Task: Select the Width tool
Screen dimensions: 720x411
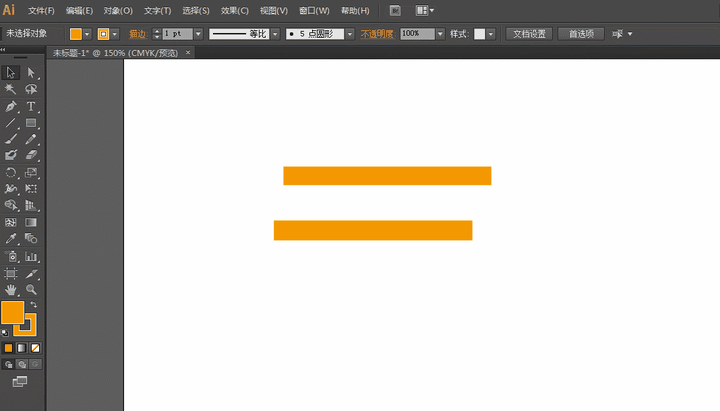Action: click(x=11, y=189)
